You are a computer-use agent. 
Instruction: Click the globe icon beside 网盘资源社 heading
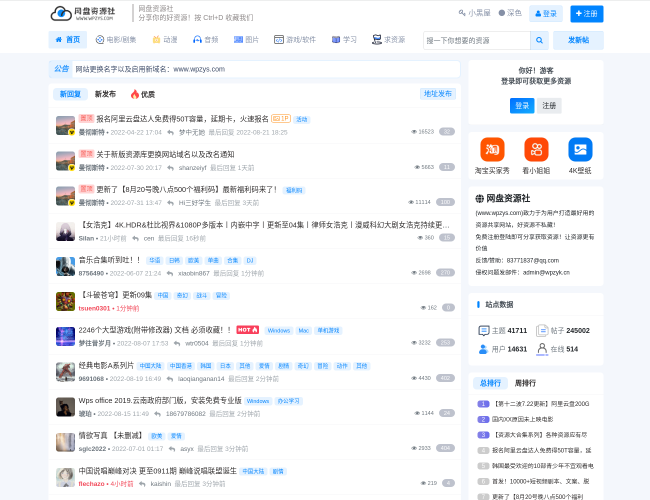click(479, 199)
